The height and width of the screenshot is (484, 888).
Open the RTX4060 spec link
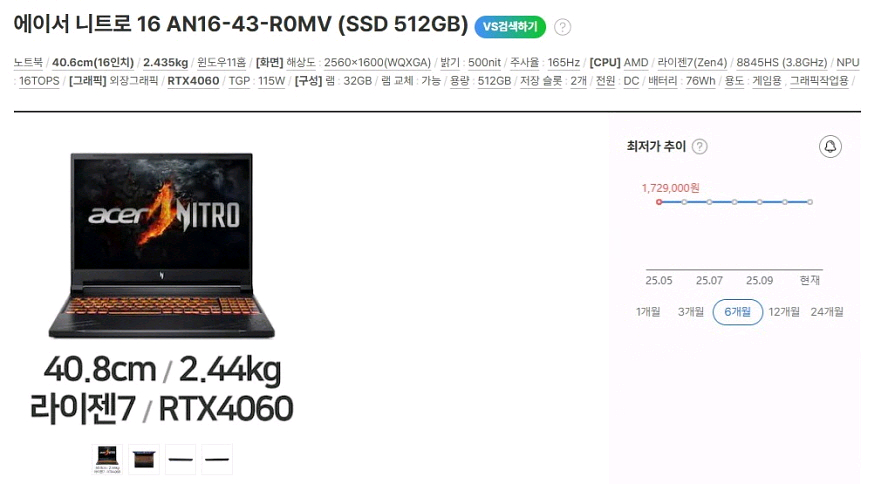click(x=193, y=81)
